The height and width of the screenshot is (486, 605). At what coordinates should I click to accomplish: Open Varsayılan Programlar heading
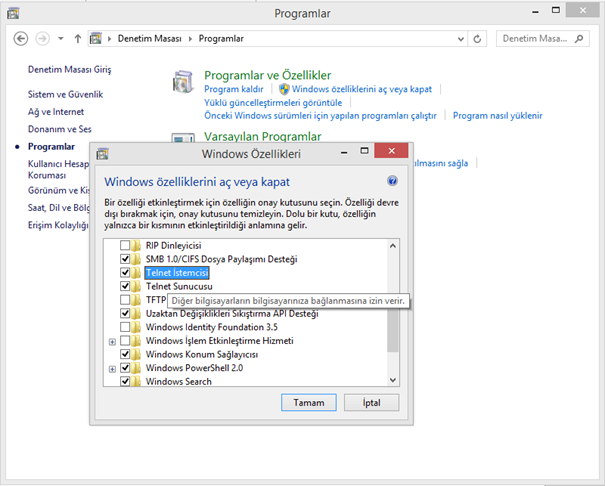point(262,136)
